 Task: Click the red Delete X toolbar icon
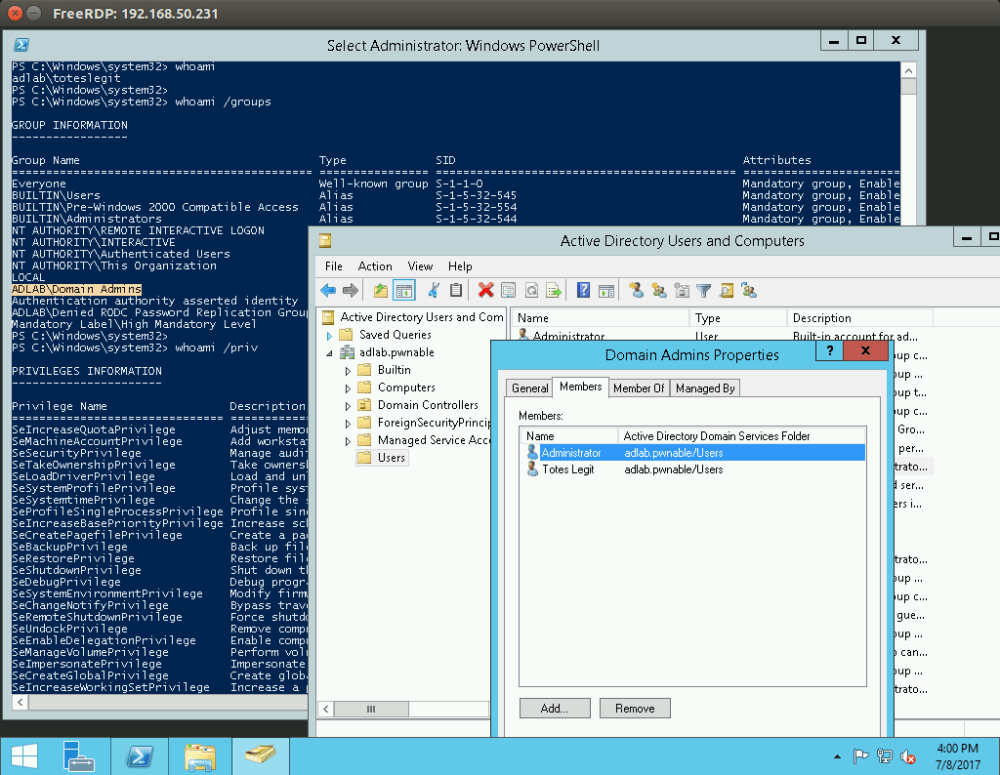click(485, 291)
